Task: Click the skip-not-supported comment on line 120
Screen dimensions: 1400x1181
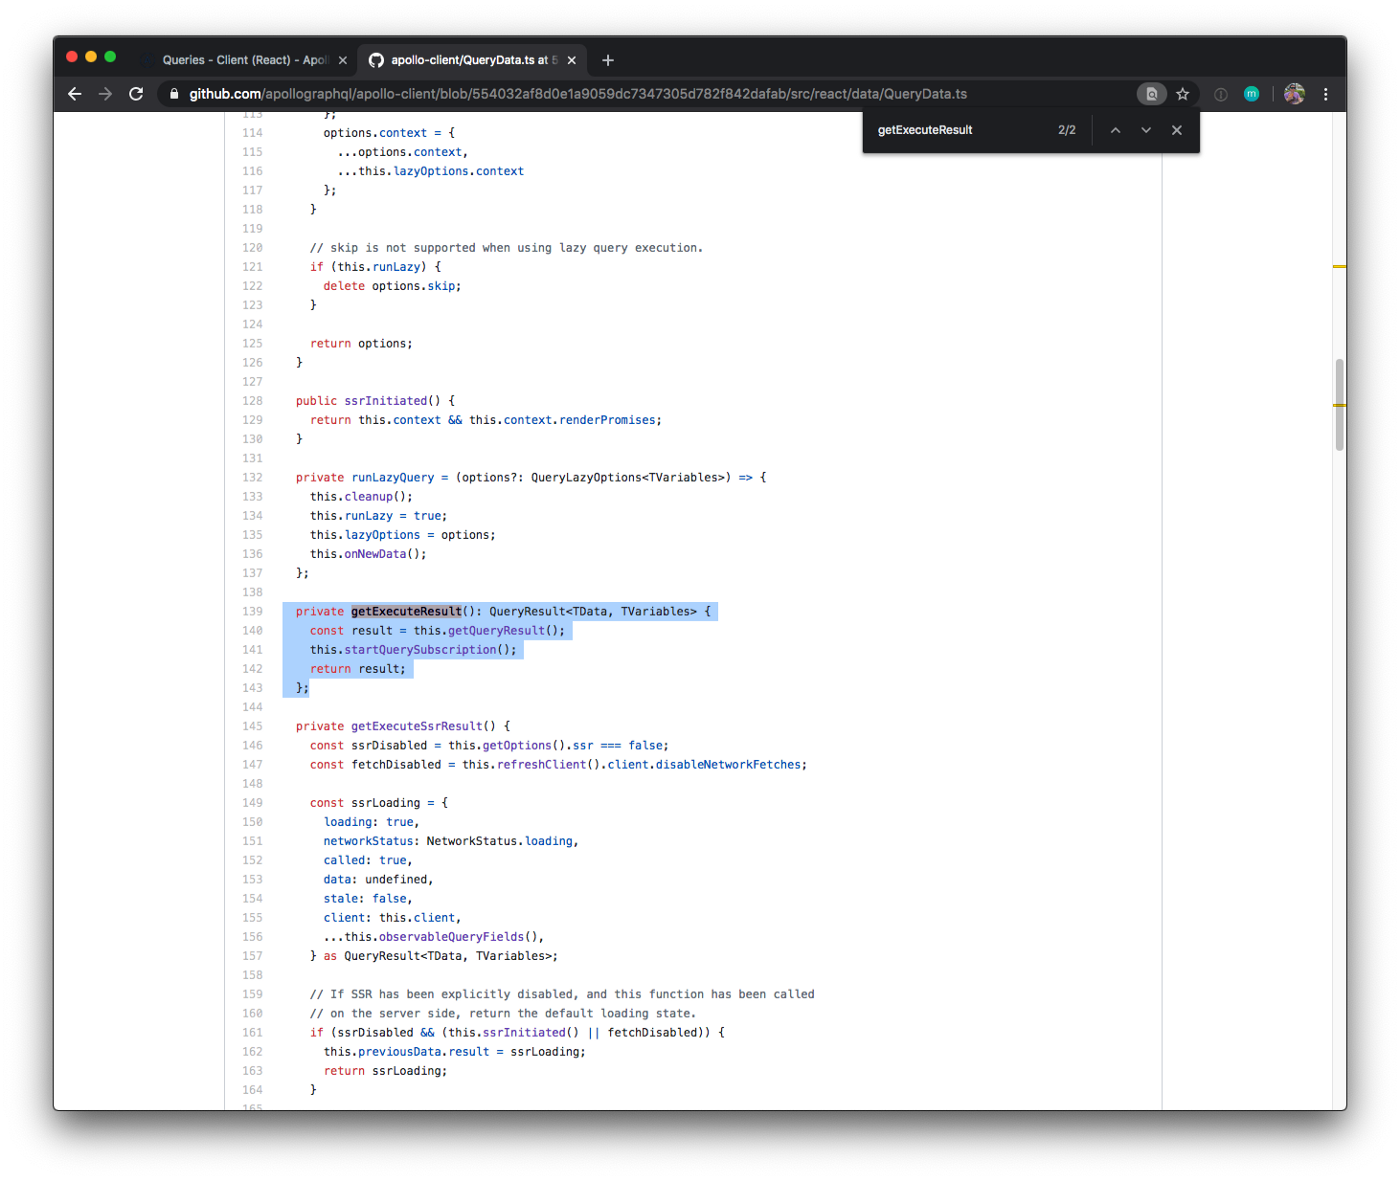Action: point(506,248)
